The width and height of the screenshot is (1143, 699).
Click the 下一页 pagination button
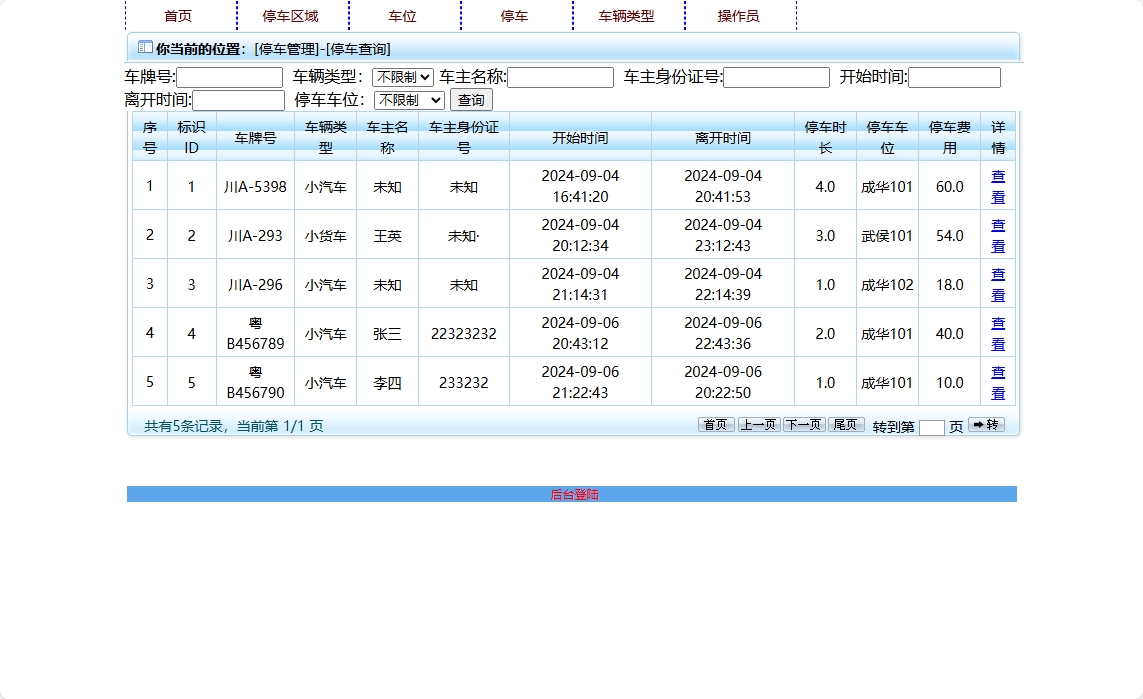pyautogui.click(x=803, y=423)
